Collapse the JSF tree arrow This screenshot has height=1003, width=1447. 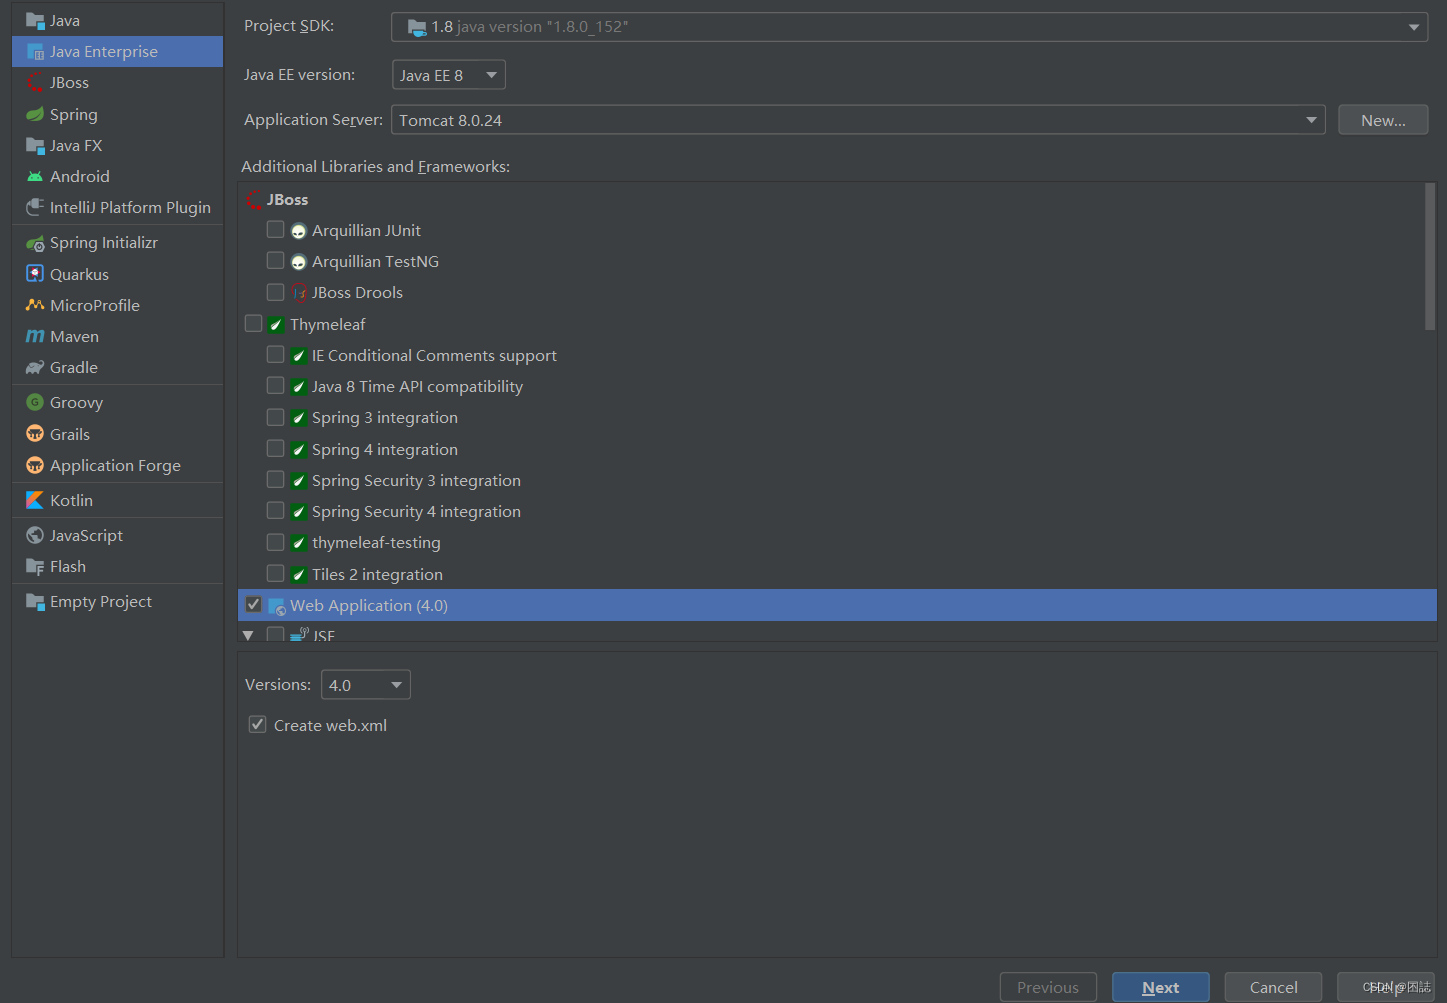[x=248, y=635]
